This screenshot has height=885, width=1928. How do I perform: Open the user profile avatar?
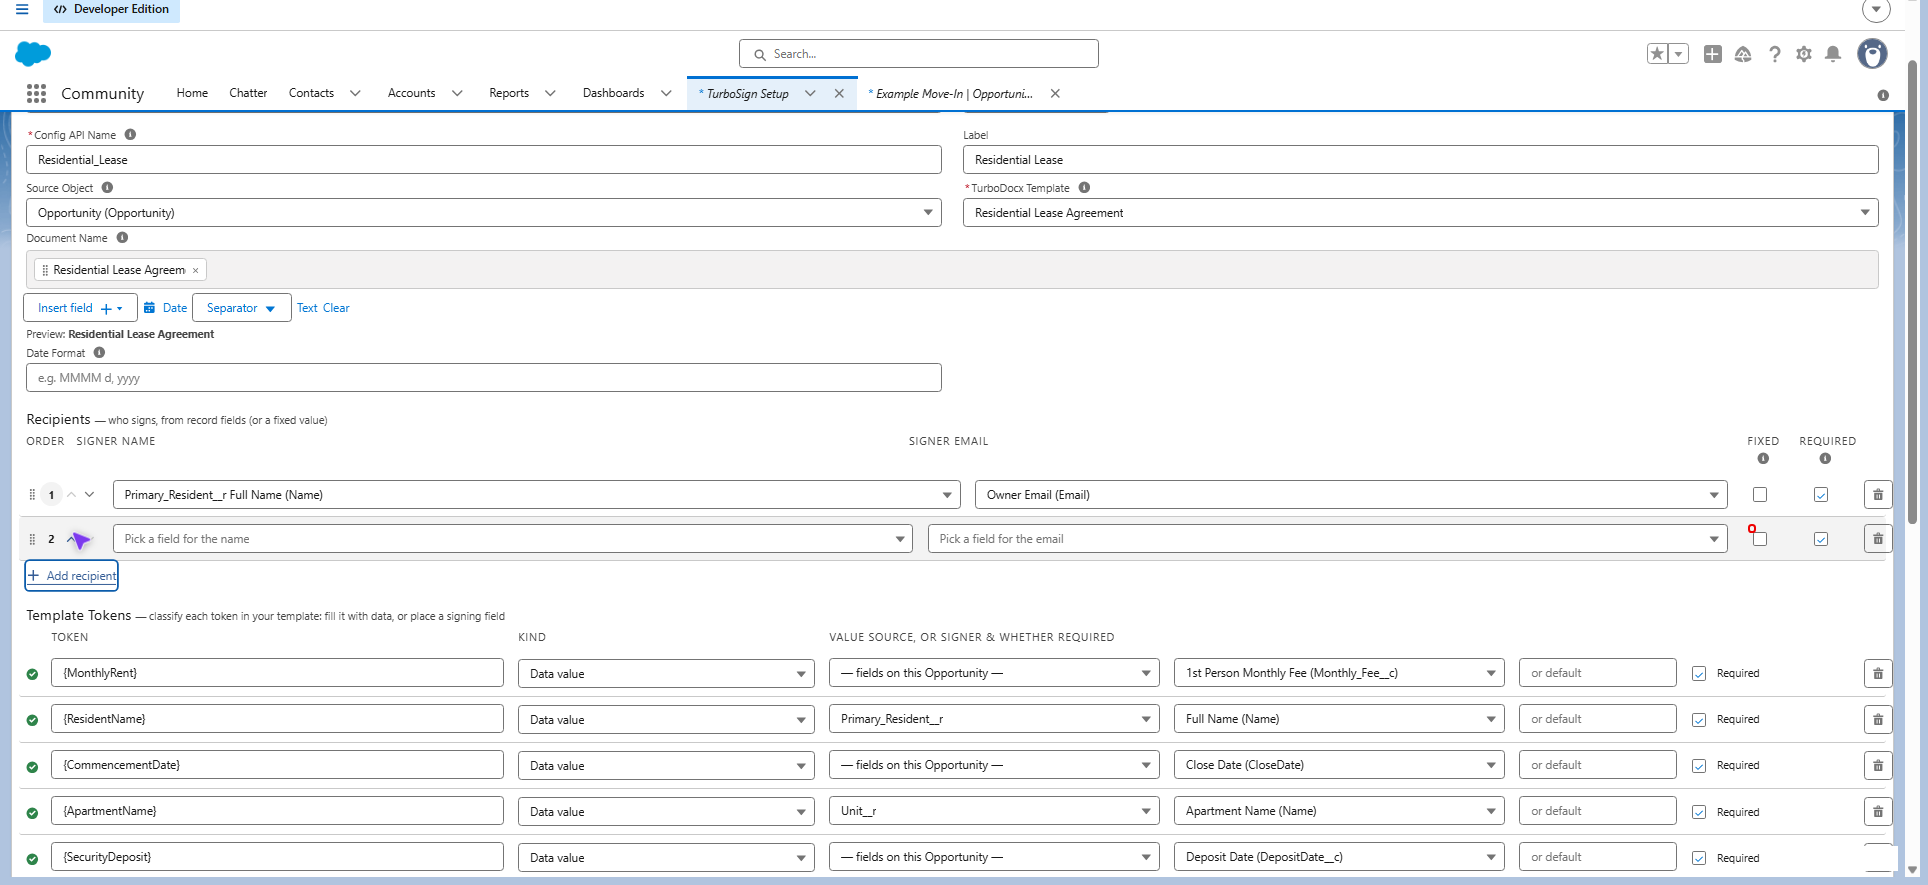click(1872, 54)
